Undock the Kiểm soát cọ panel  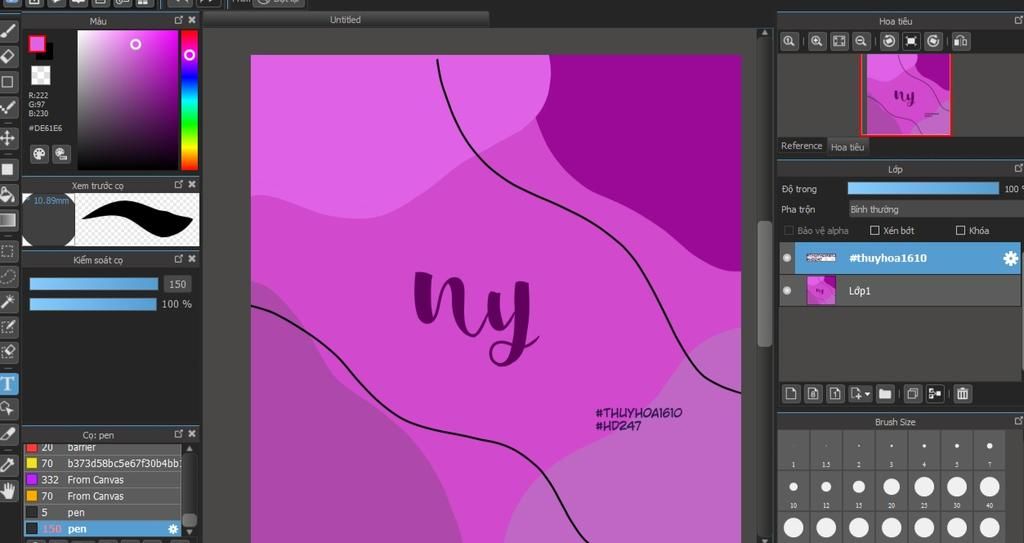[179, 259]
